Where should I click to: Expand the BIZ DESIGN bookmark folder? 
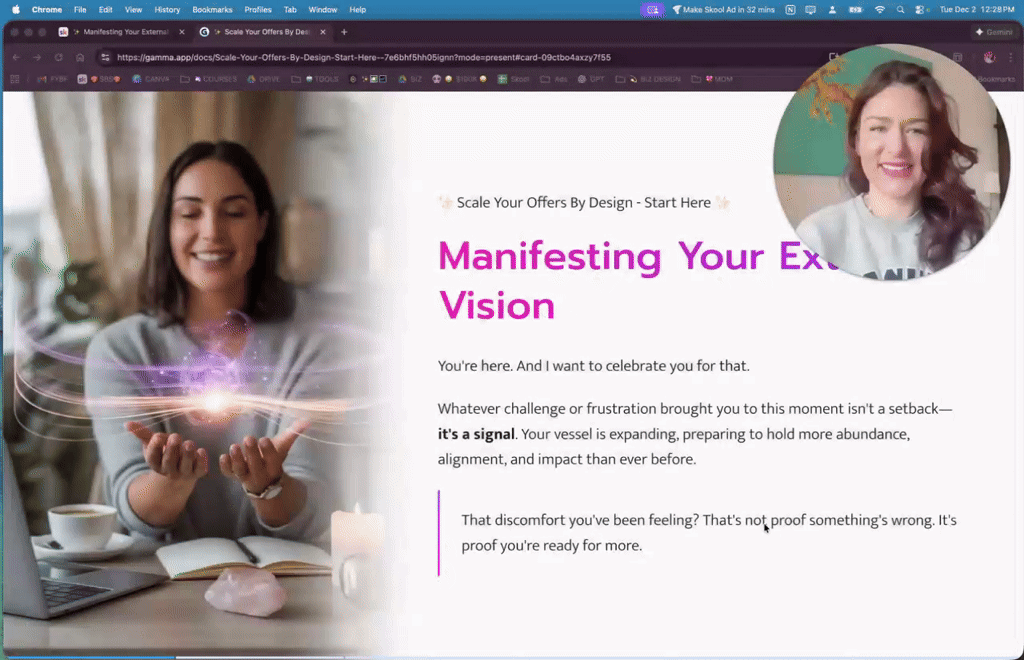click(648, 79)
